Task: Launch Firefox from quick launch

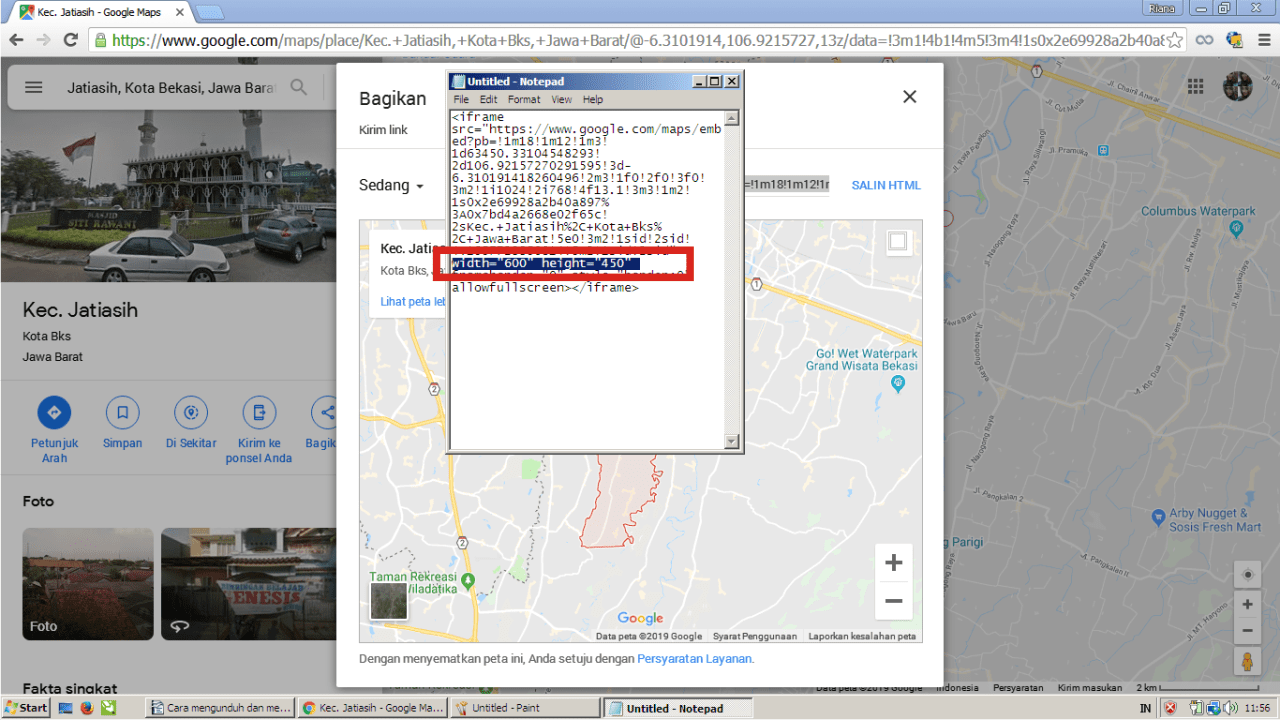Action: point(87,708)
